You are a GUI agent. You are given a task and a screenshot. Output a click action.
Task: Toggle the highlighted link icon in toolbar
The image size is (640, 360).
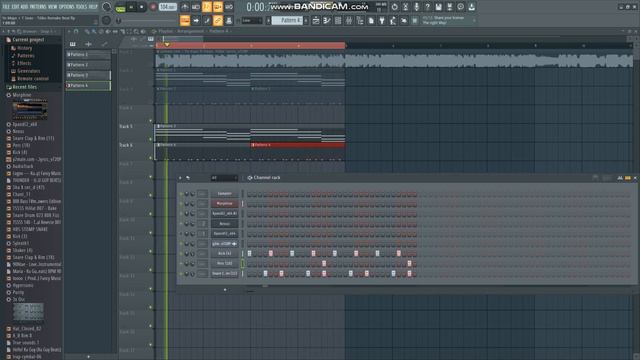point(218,20)
